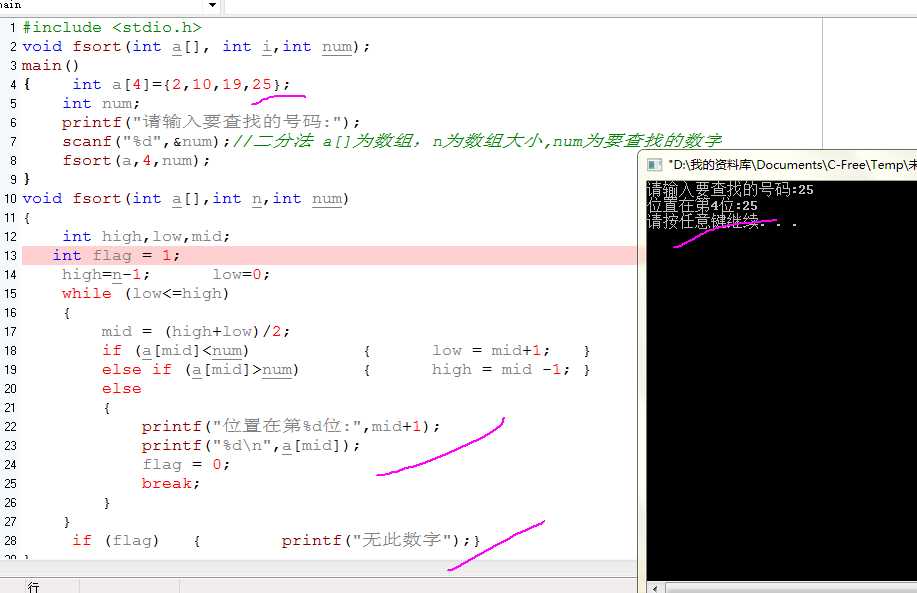Click the 'flag = 0;' line
This screenshot has width=917, height=593.
click(x=186, y=464)
